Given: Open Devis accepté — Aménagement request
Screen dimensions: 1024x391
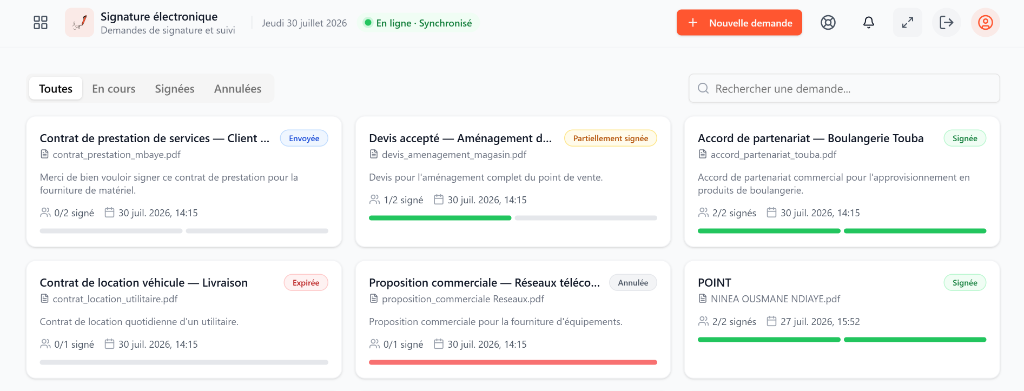Looking at the screenshot, I should (x=461, y=138).
